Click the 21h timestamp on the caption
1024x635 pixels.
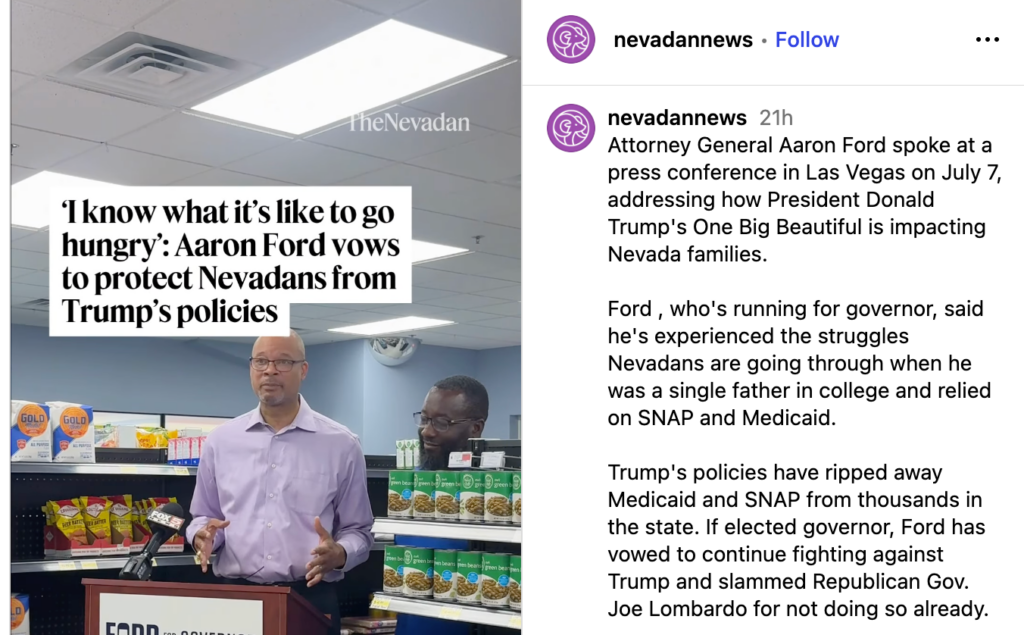pyautogui.click(x=776, y=118)
